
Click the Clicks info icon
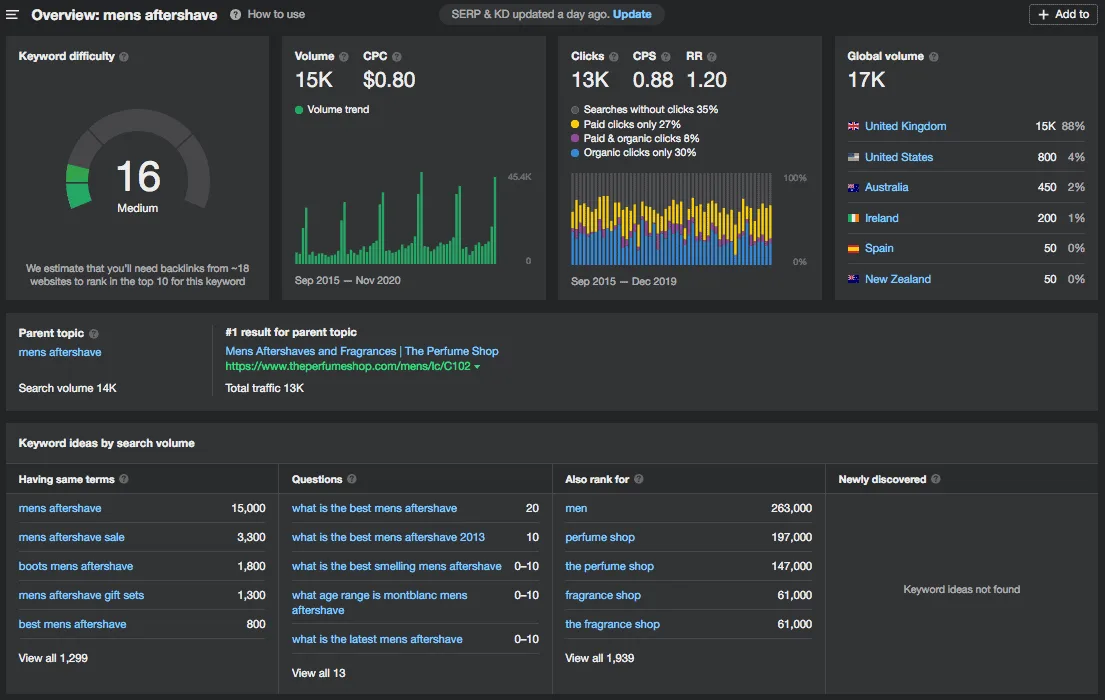[614, 56]
